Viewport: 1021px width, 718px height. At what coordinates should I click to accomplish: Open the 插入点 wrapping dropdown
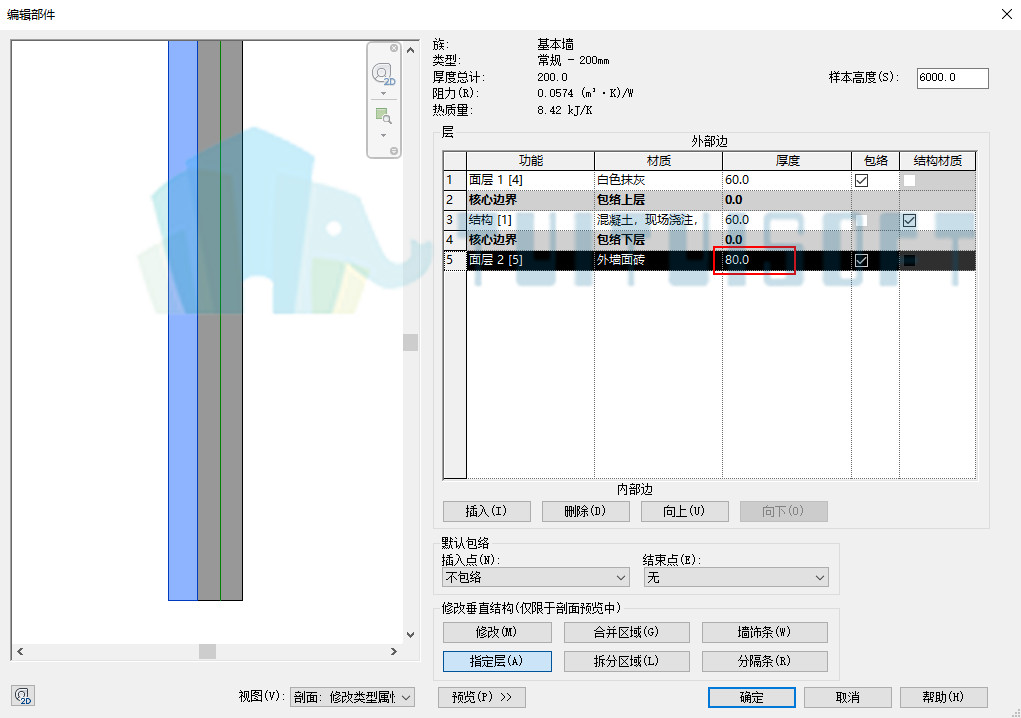tap(536, 577)
